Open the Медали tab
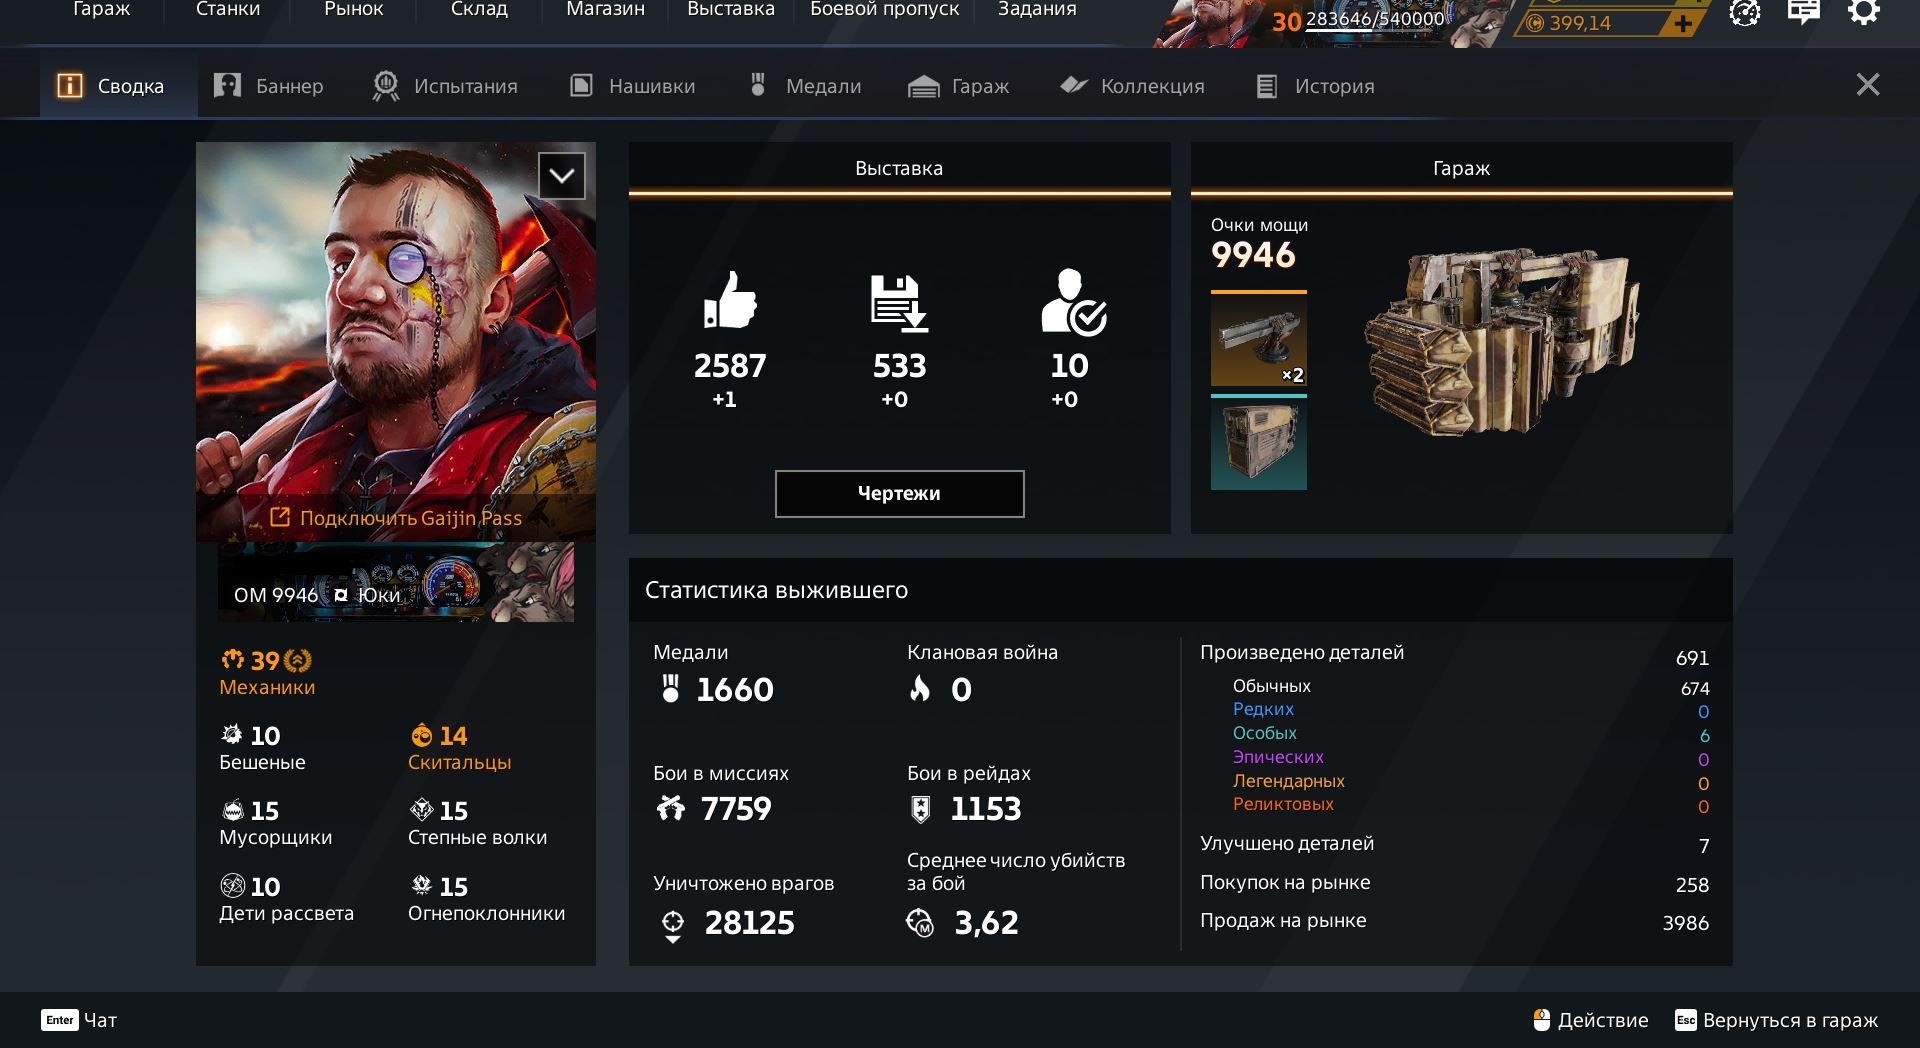 (805, 86)
